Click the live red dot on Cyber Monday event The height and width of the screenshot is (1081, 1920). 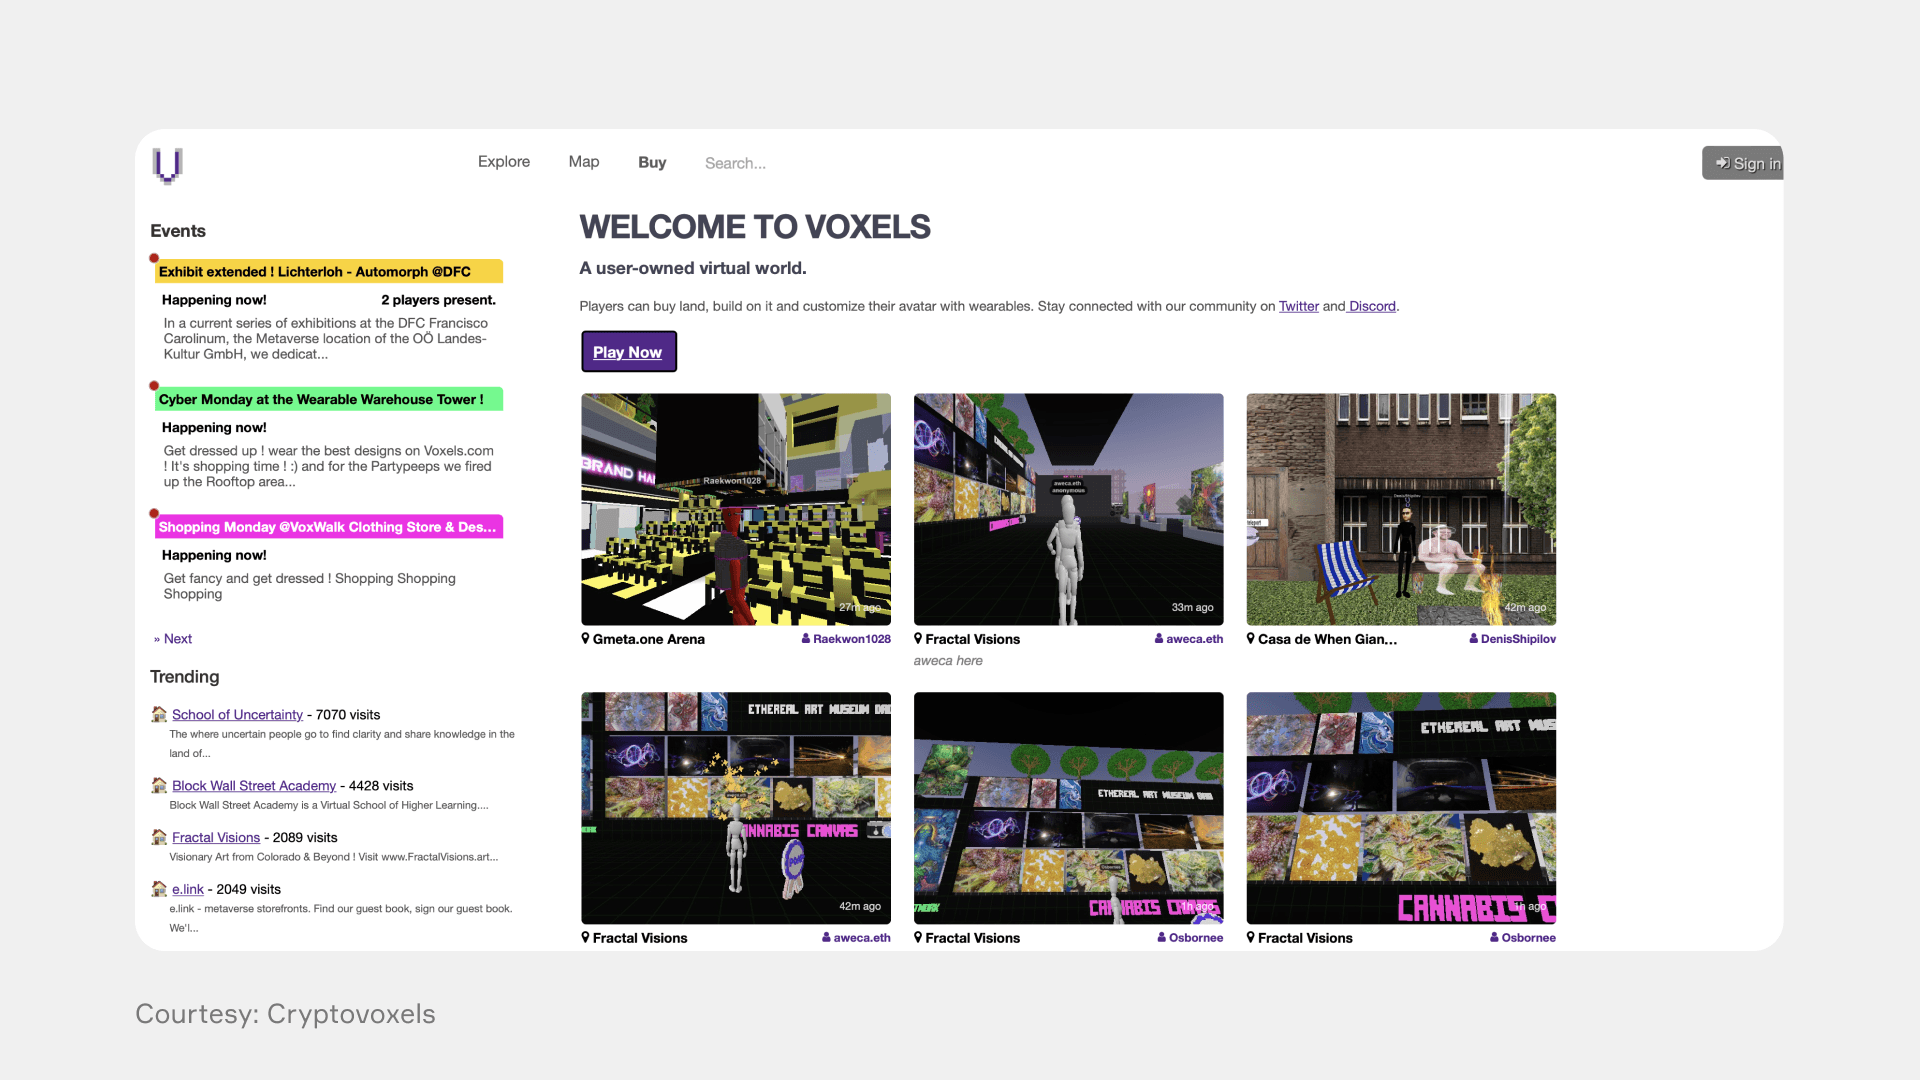point(154,386)
